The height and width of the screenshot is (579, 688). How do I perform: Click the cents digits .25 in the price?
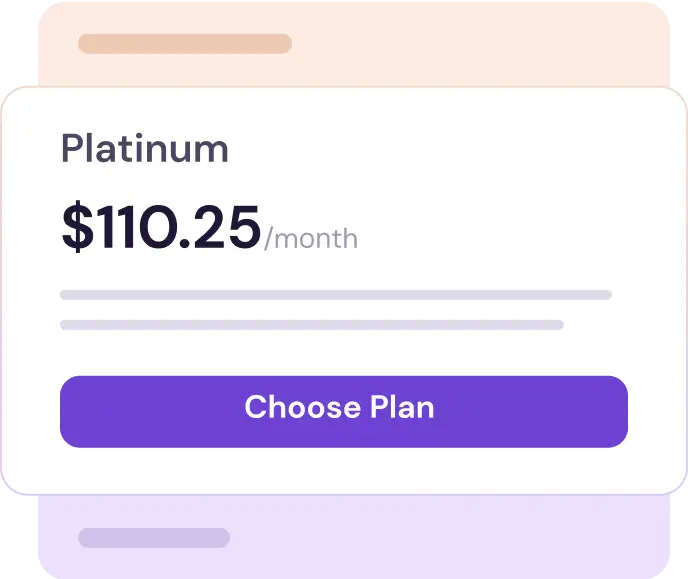click(x=230, y=227)
